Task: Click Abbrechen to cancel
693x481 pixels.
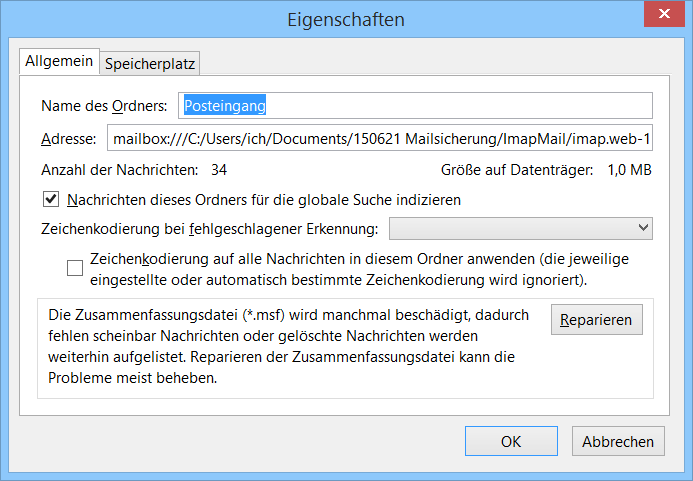Action: [618, 441]
